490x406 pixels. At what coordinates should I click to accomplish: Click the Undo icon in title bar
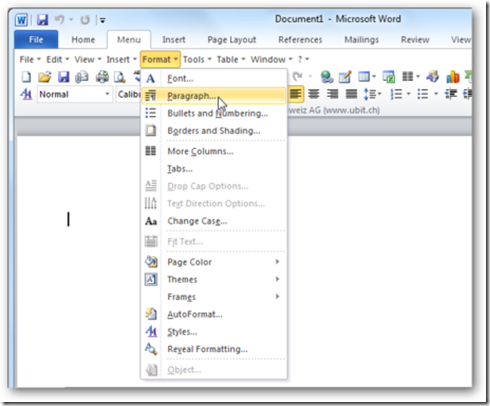tap(59, 20)
